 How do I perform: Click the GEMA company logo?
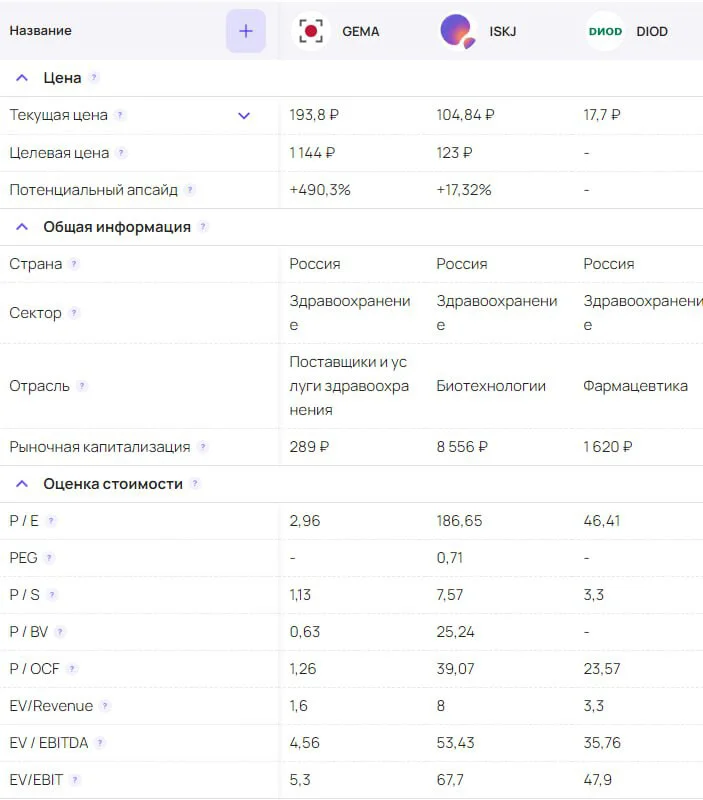[311, 31]
